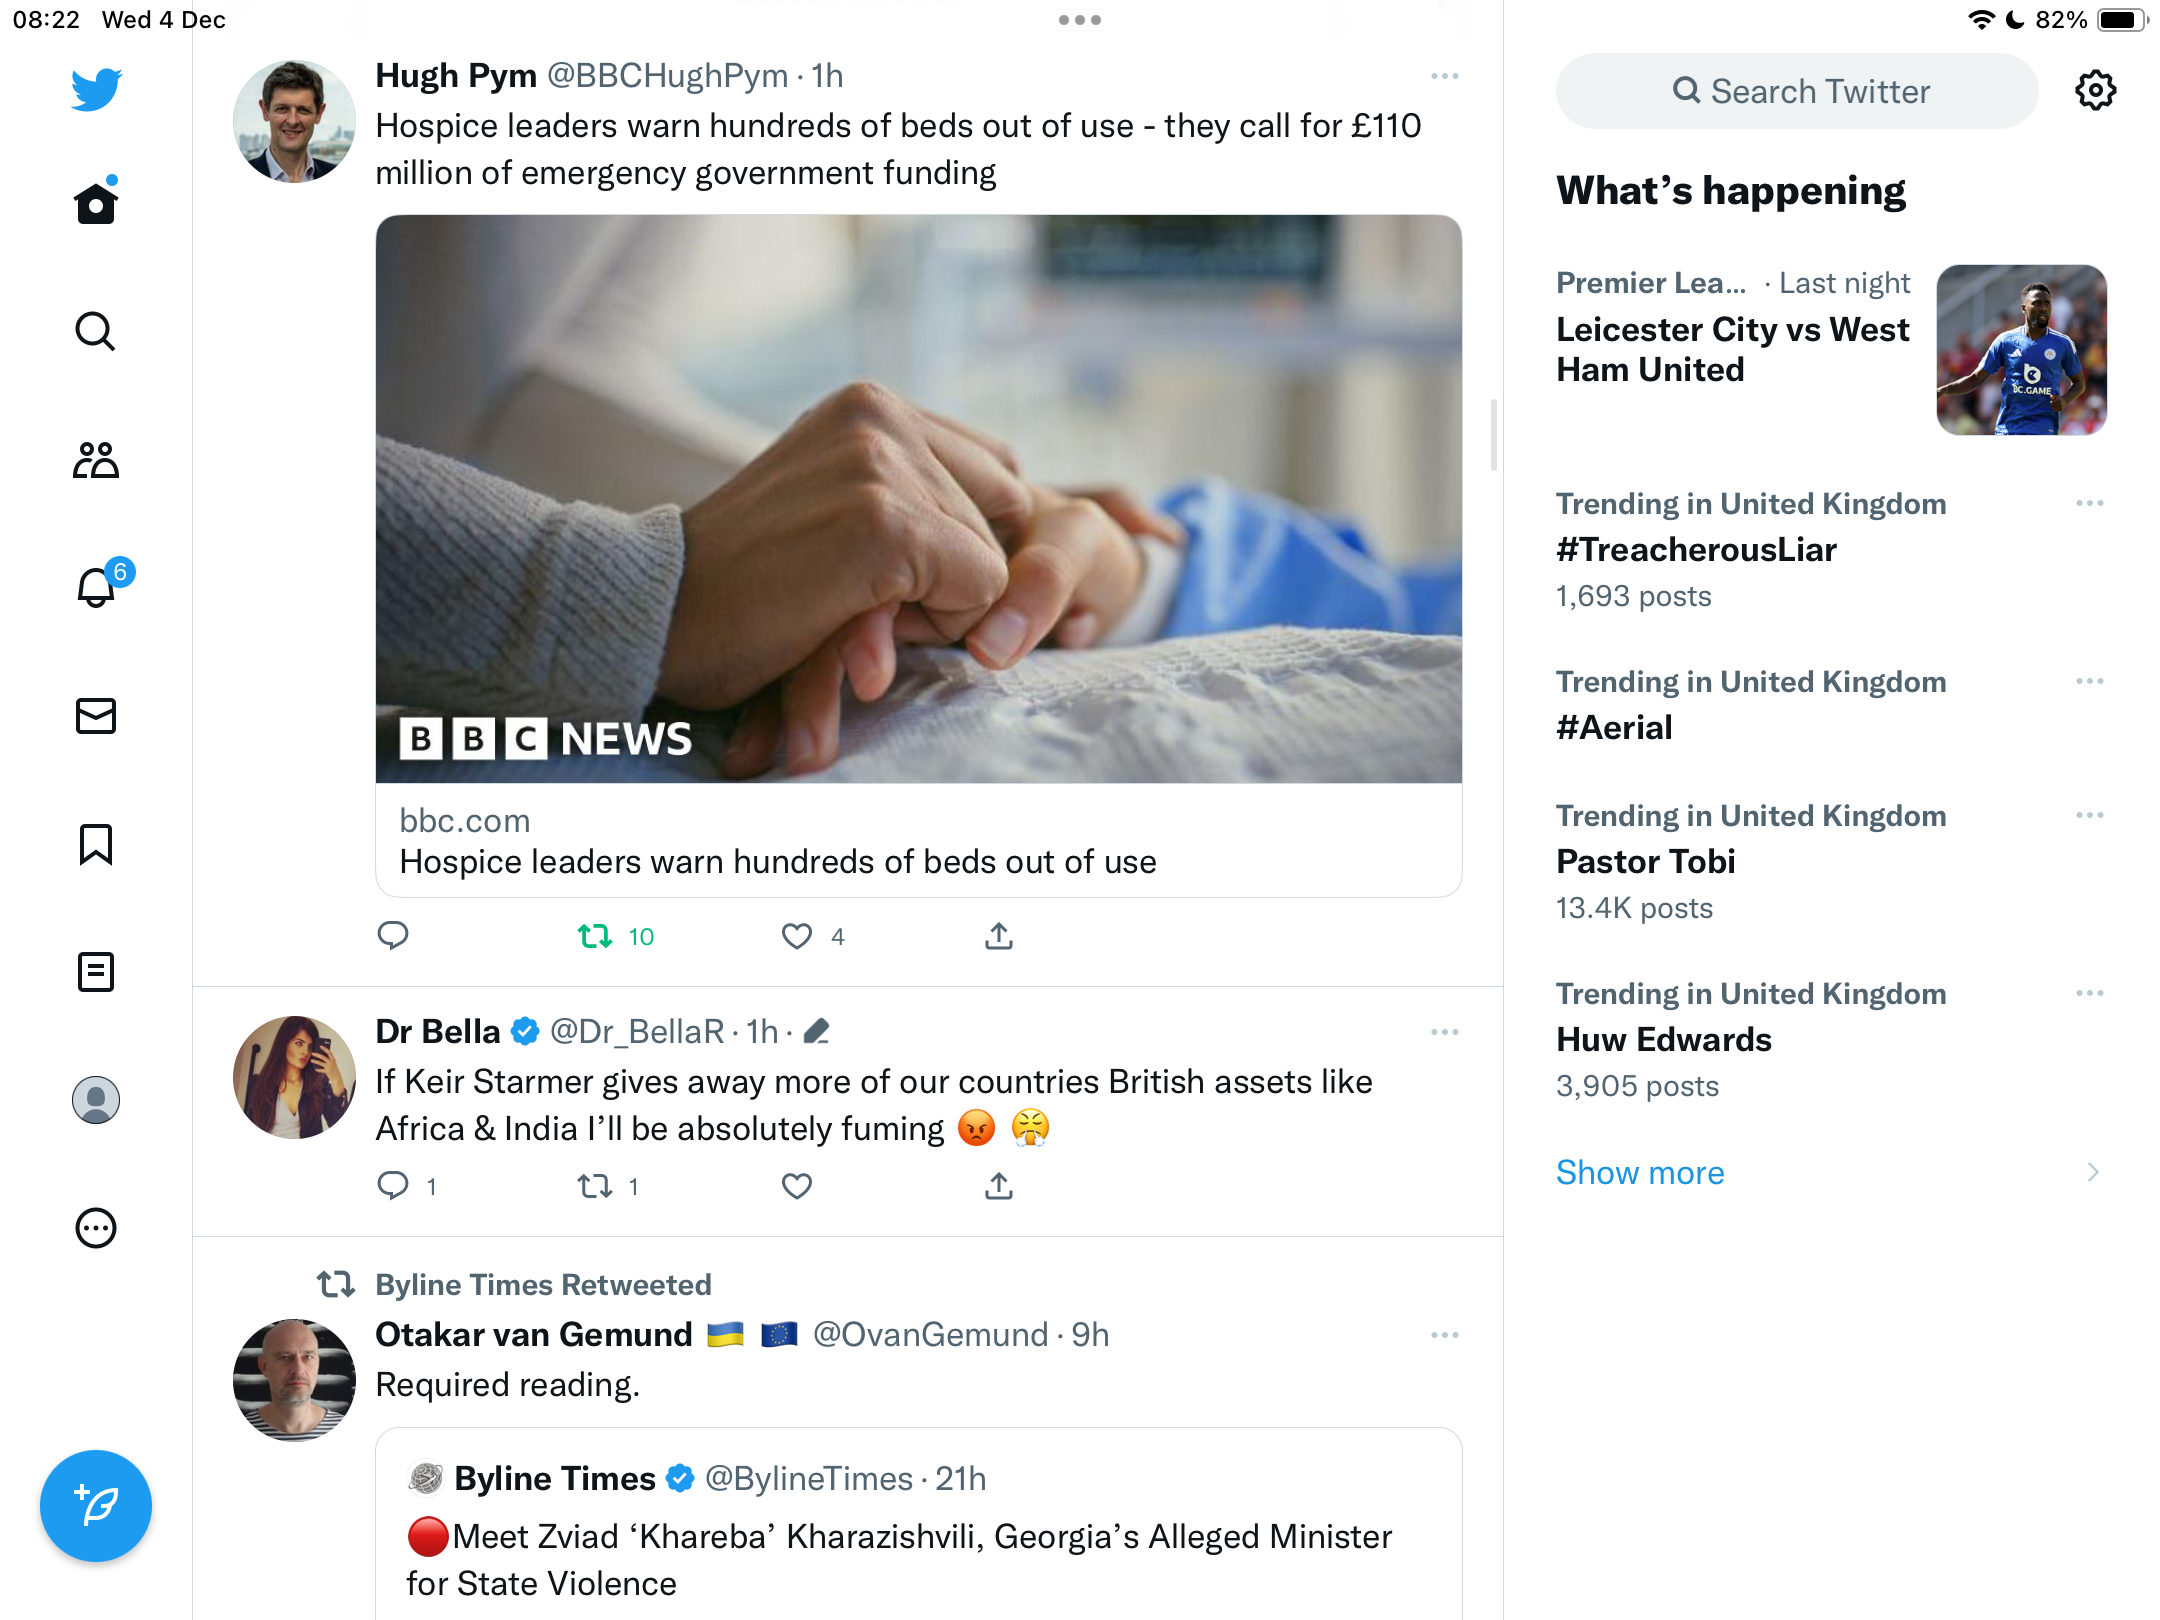Screen dimensions: 2160x1620
Task: Open Messages envelope icon
Action: (96, 716)
